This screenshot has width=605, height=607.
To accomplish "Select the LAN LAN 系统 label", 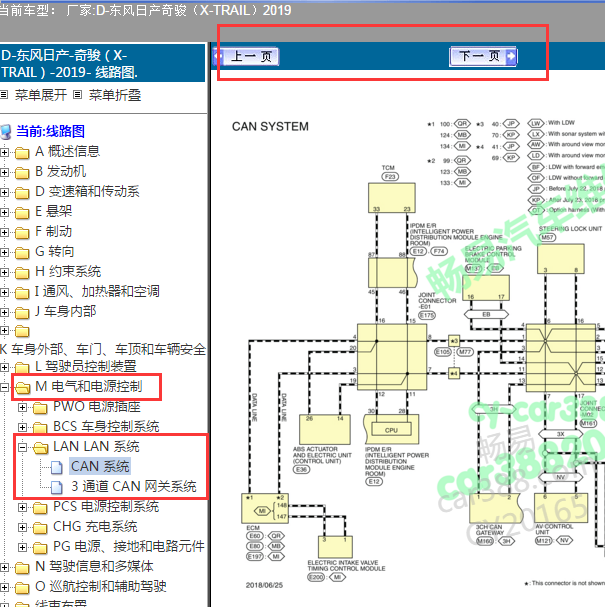I will pos(96,446).
